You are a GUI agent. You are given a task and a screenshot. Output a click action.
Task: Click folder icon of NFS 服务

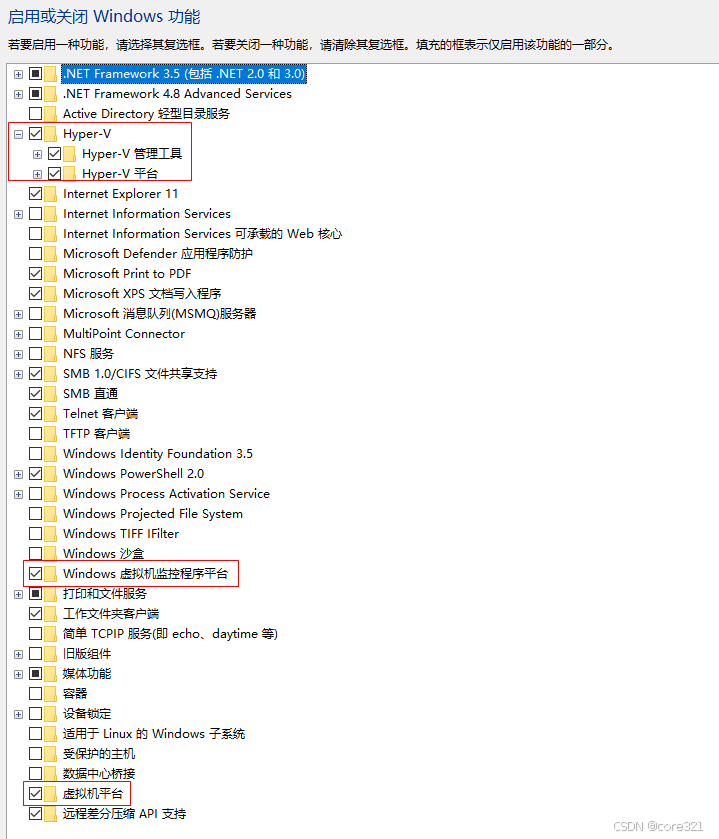(x=51, y=354)
